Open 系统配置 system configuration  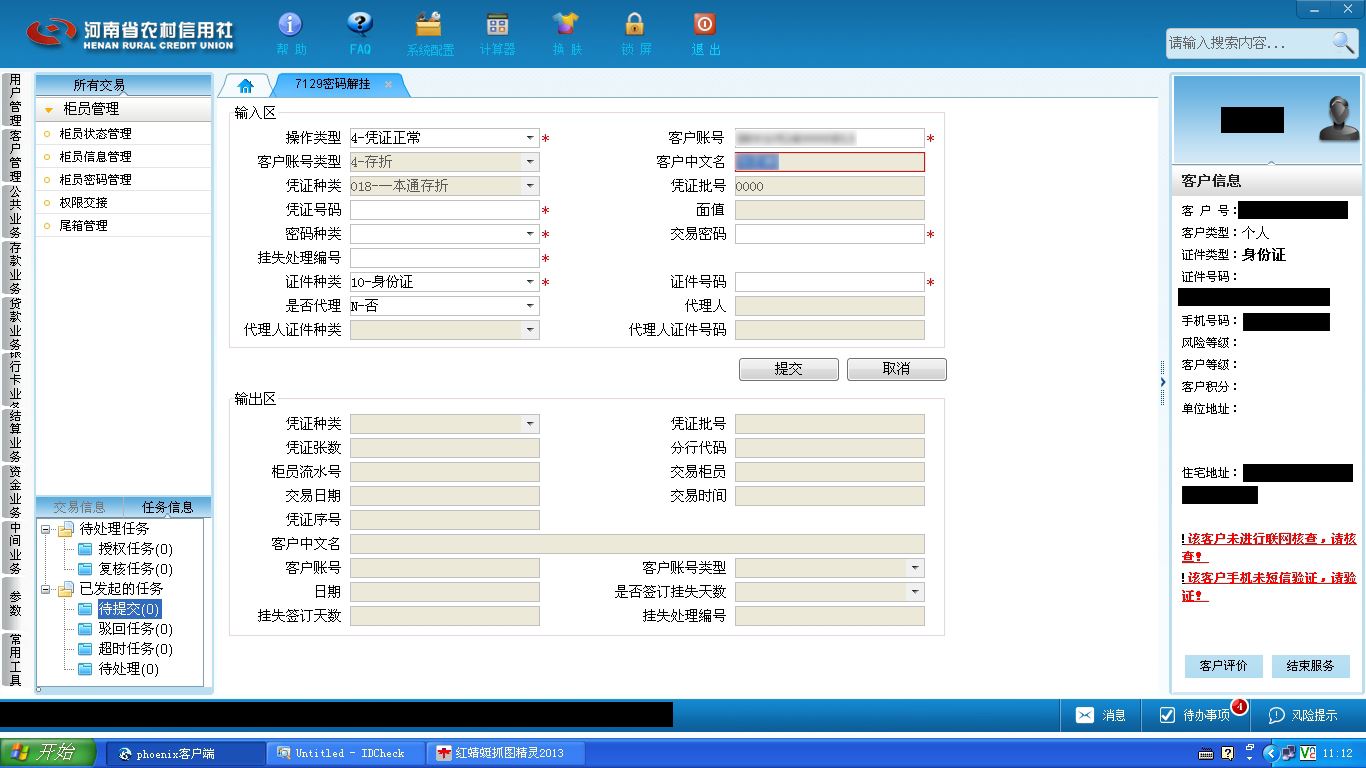(x=429, y=34)
